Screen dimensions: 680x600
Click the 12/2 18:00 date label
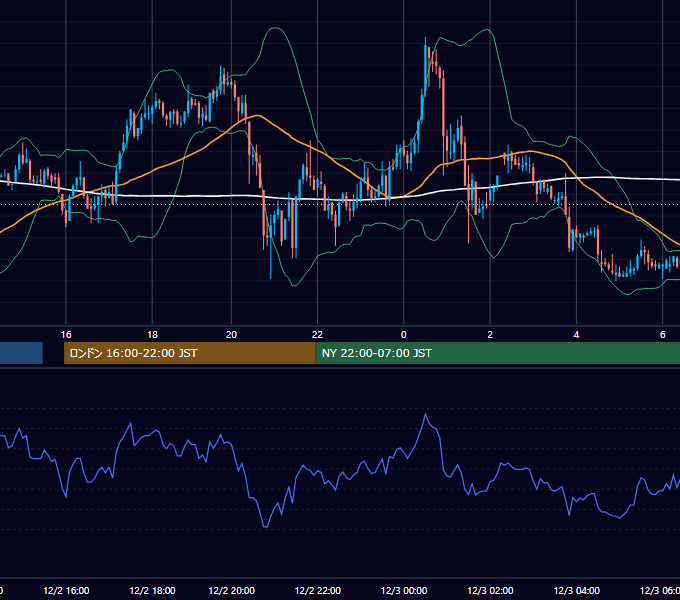point(152,590)
